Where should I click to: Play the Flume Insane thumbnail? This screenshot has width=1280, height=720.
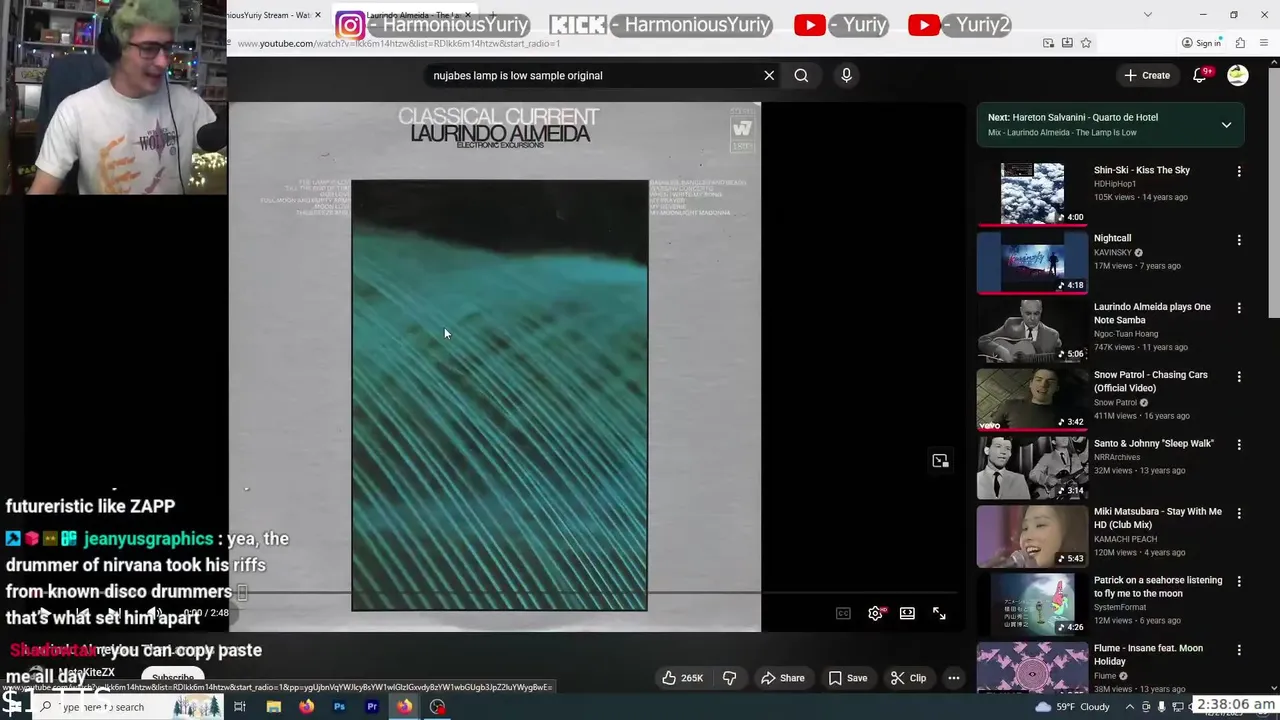click(x=1032, y=668)
